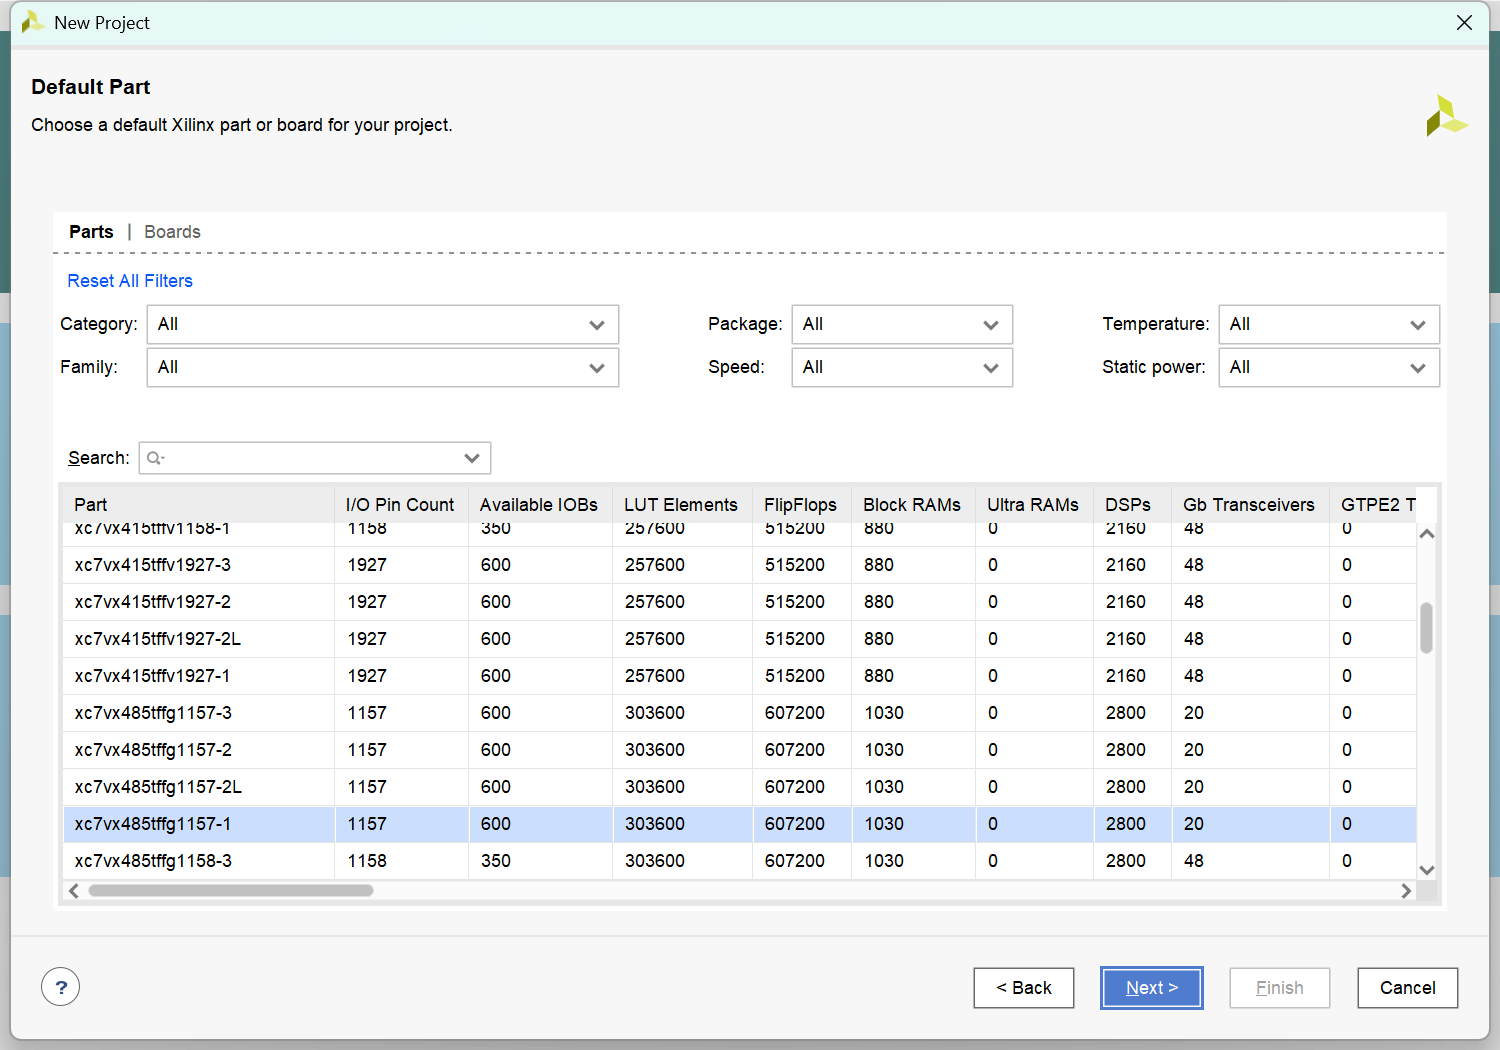1500x1050 pixels.
Task: Click the 1158 pin count of xc7vx485tffg1158-3
Action: [x=367, y=861]
